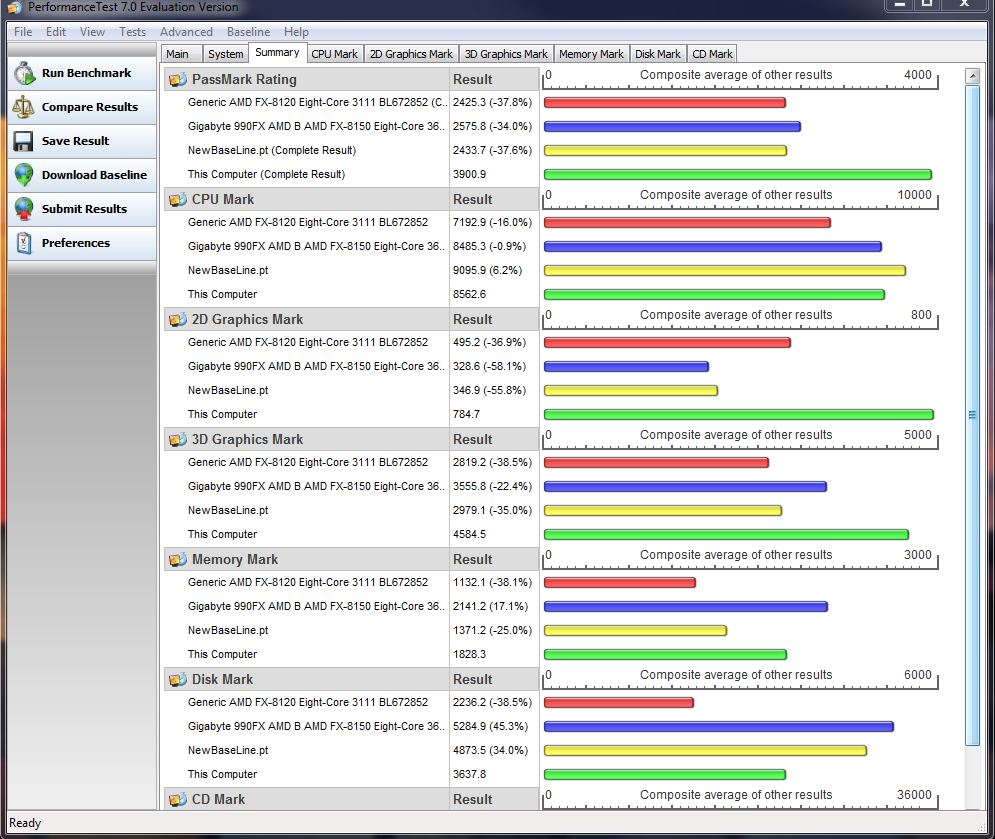Open the View menu
This screenshot has height=839, width=995.
click(92, 32)
